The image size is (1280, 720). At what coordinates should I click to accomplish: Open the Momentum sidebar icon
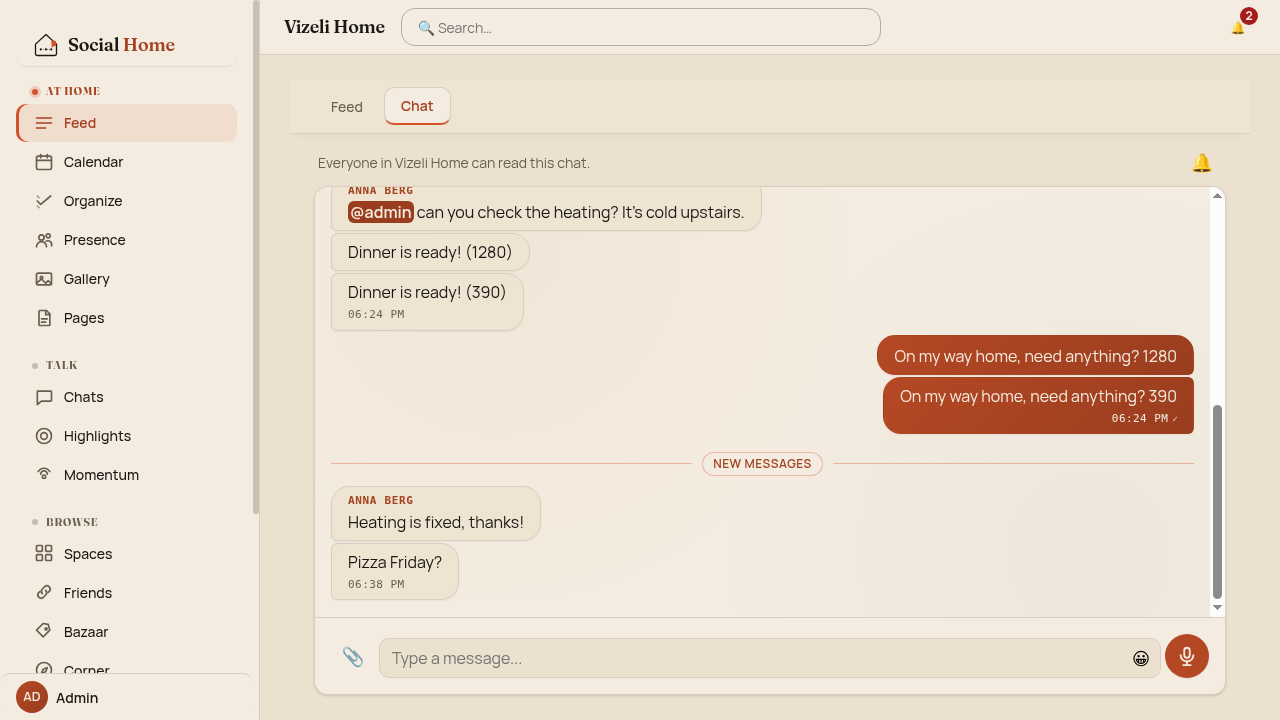[x=44, y=475]
